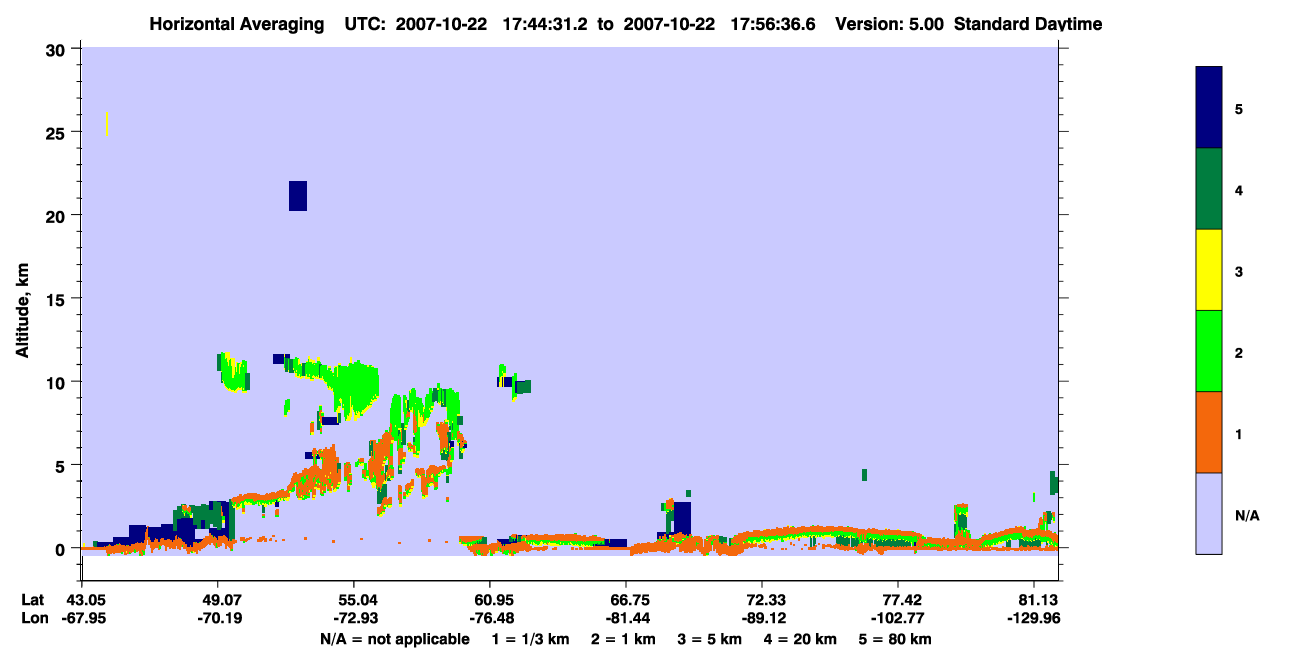Click the colorbar label '2'
The width and height of the screenshot is (1300, 667).
1239,352
